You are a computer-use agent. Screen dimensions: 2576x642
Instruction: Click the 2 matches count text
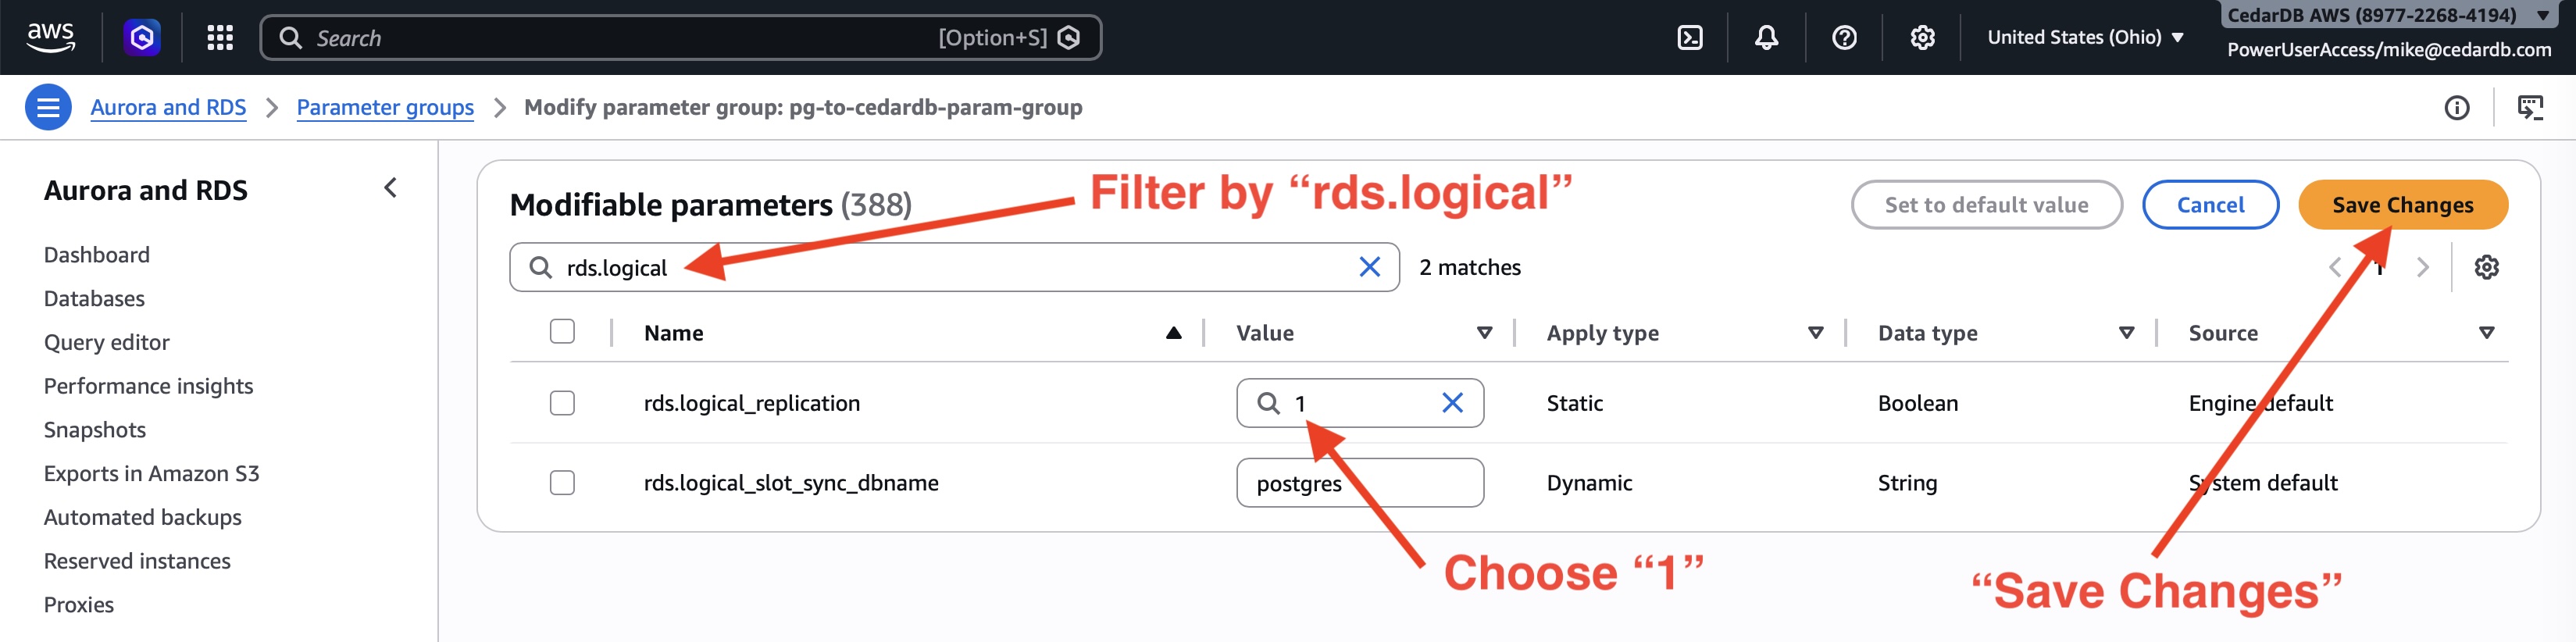(1469, 267)
